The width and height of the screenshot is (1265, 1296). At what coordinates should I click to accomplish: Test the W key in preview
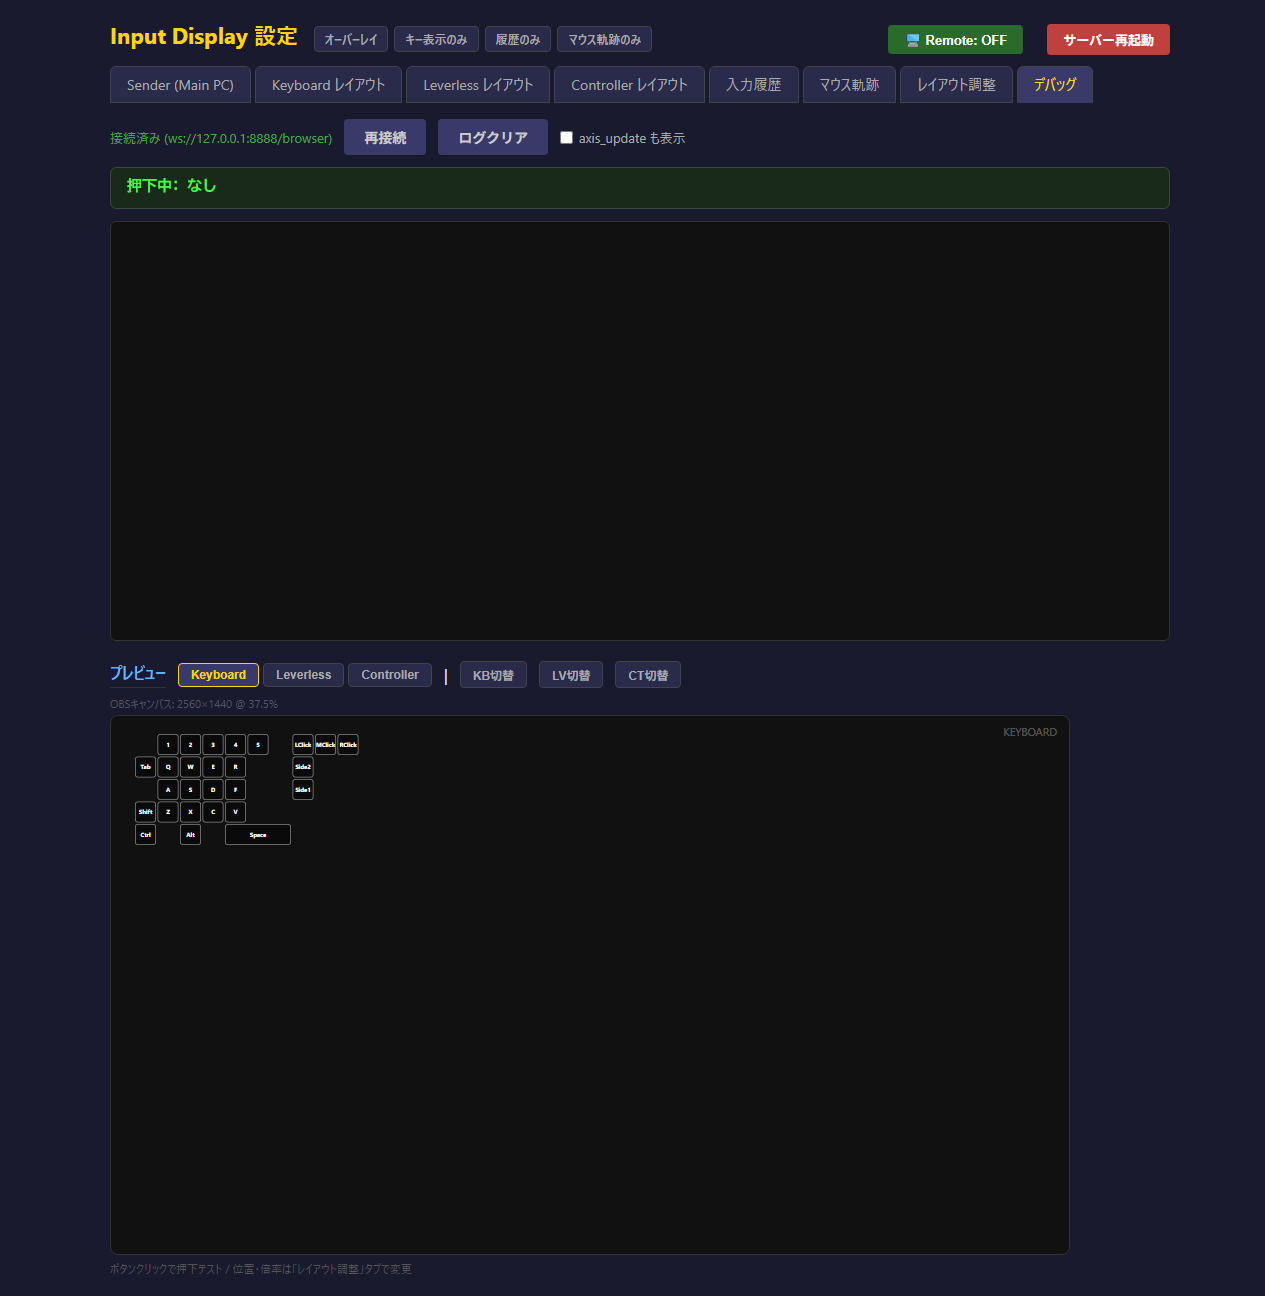[x=190, y=767]
